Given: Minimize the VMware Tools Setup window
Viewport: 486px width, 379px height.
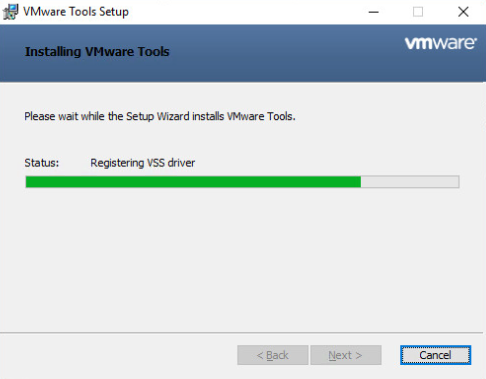Looking at the screenshot, I should pos(374,12).
